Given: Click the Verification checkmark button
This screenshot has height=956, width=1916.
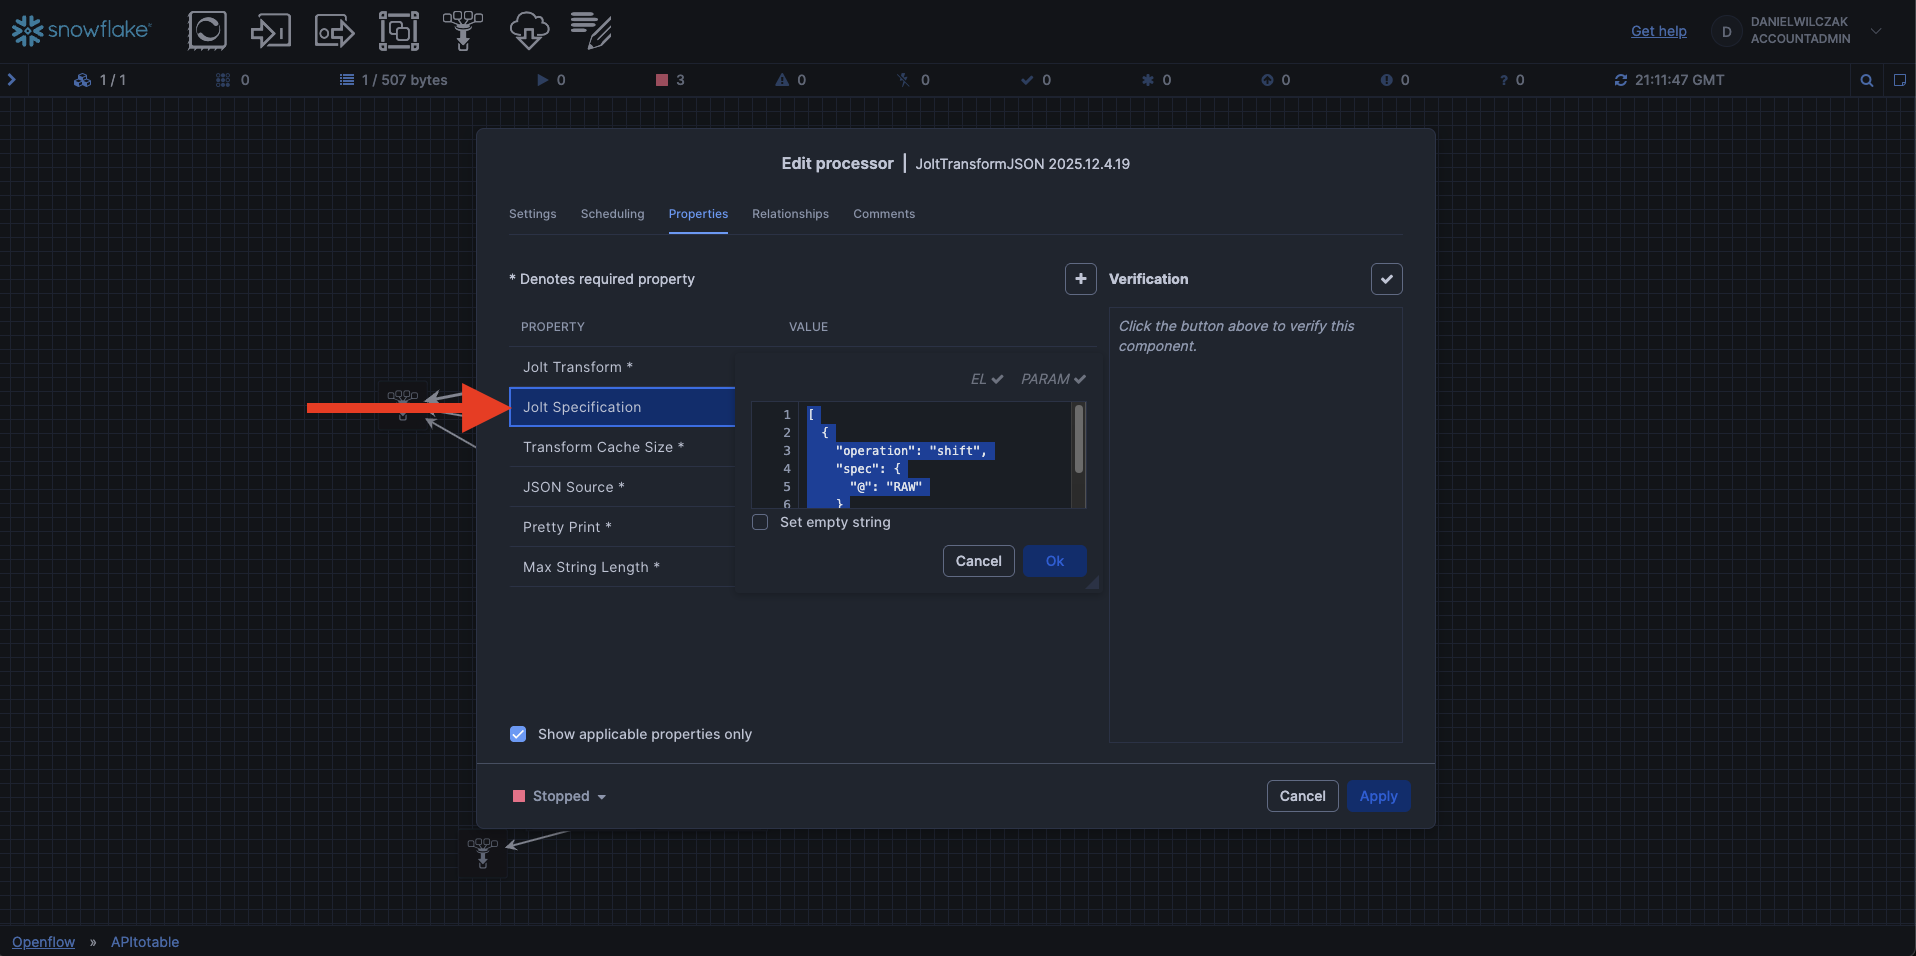Looking at the screenshot, I should (x=1386, y=279).
